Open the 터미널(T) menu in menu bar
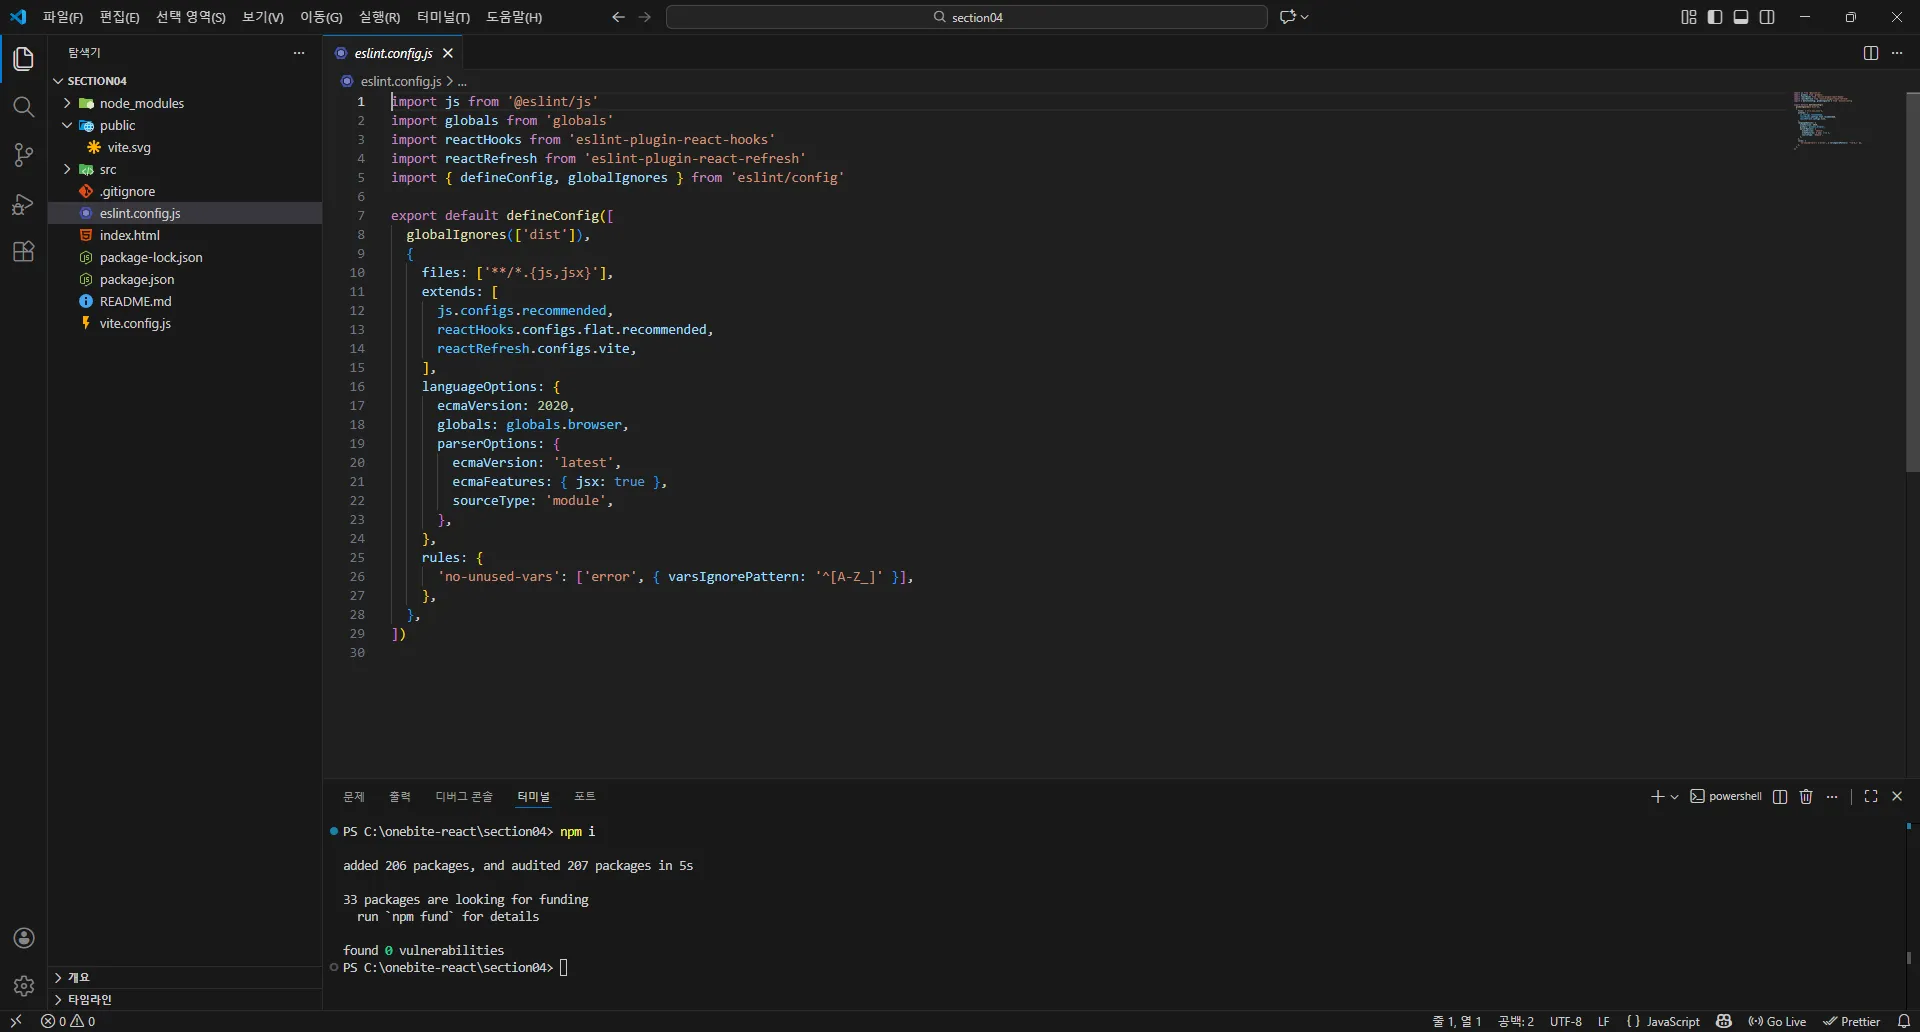 (442, 17)
